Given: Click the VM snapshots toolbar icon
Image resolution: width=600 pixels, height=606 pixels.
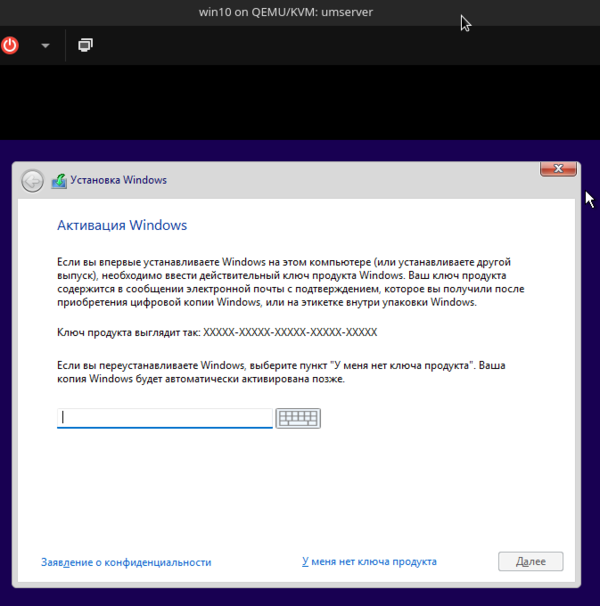Looking at the screenshot, I should coord(85,45).
